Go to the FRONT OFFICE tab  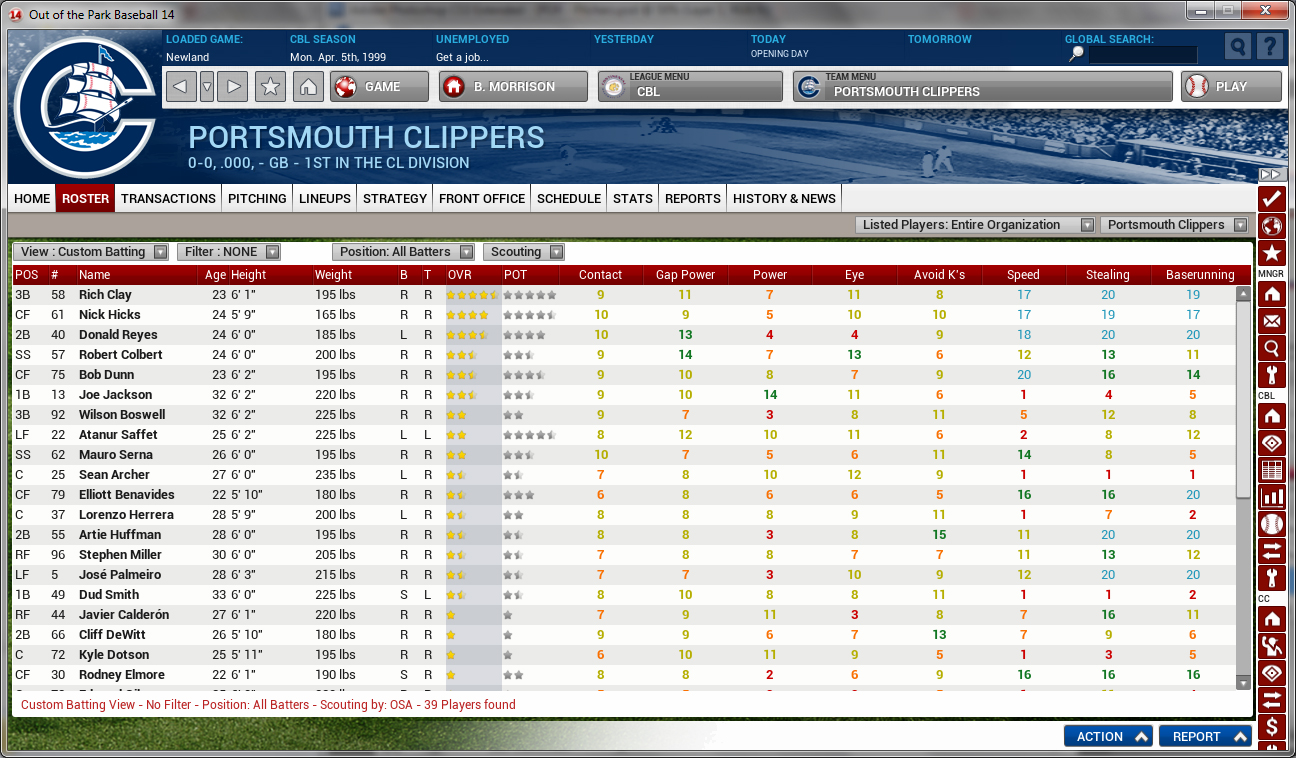point(481,198)
